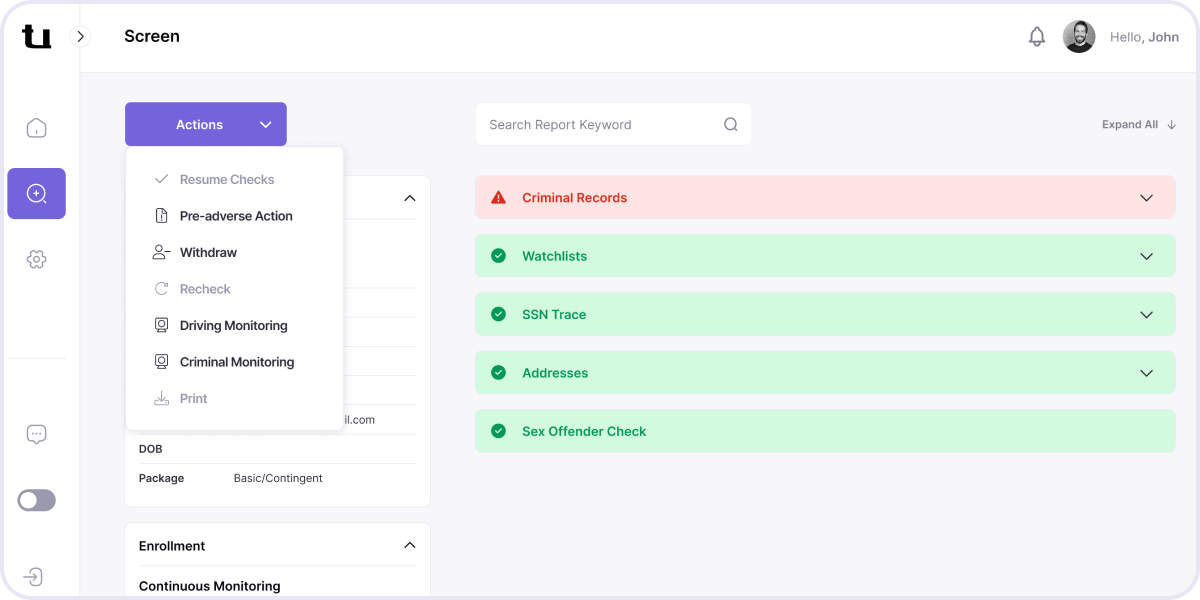Focus the Search Report Keyword field
The height and width of the screenshot is (600, 1200).
pyautogui.click(x=600, y=125)
